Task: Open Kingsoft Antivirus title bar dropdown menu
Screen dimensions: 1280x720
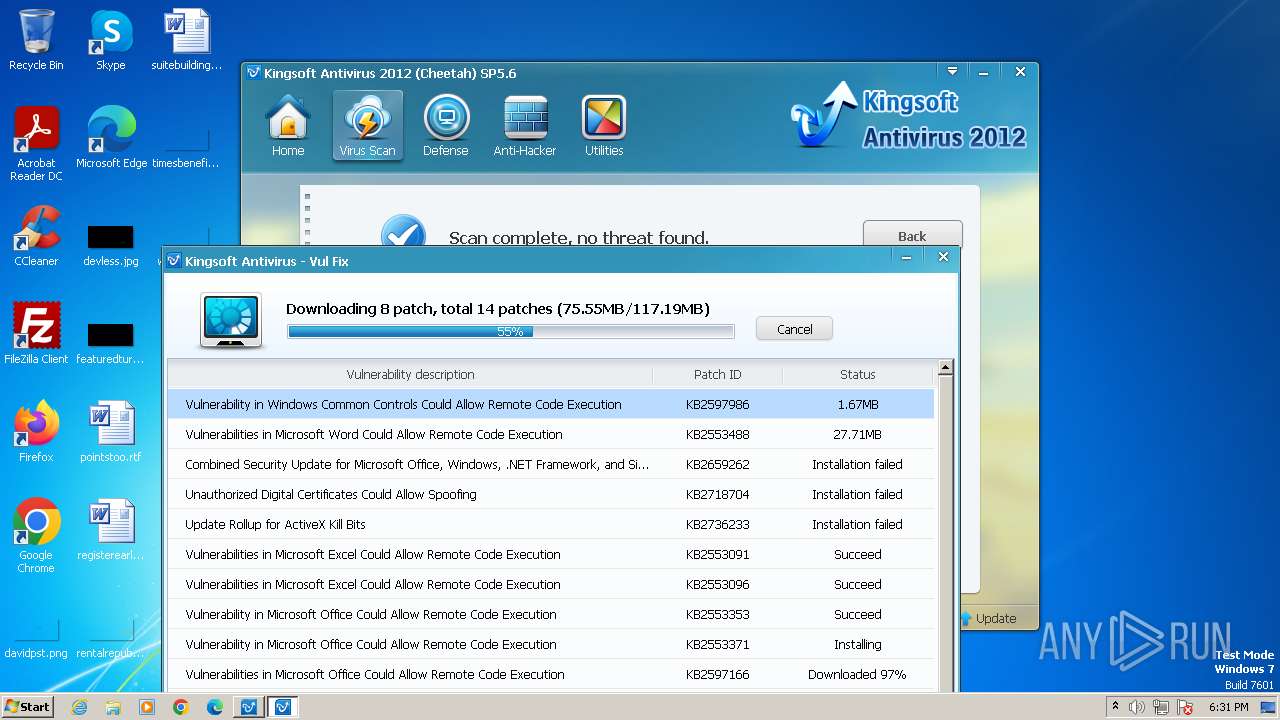Action: tap(953, 72)
